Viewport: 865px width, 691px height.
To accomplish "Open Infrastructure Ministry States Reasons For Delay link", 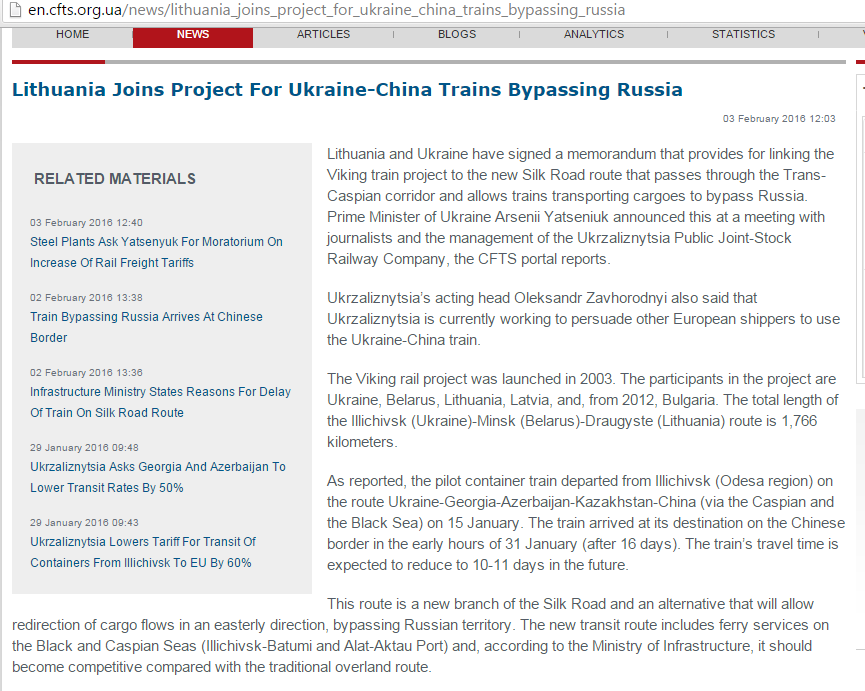I will coord(160,402).
